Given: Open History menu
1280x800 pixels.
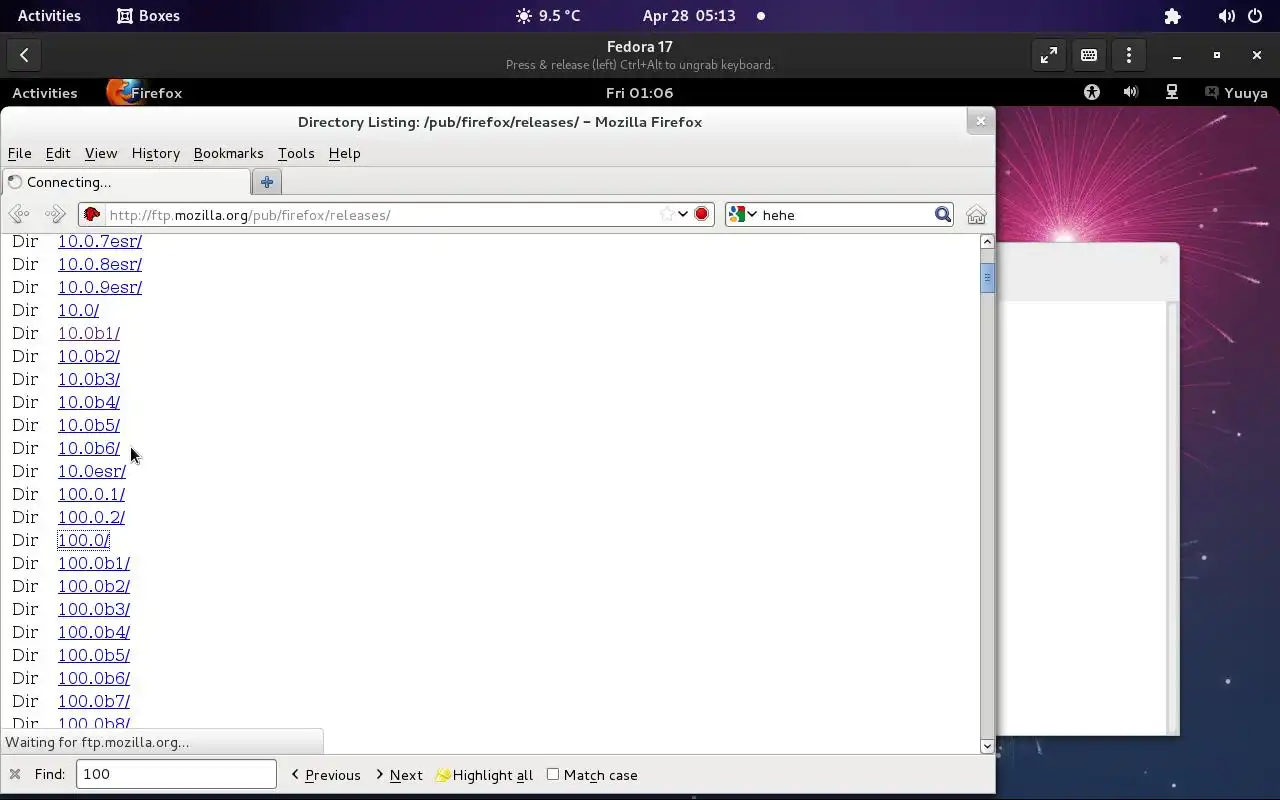Looking at the screenshot, I should 155,153.
